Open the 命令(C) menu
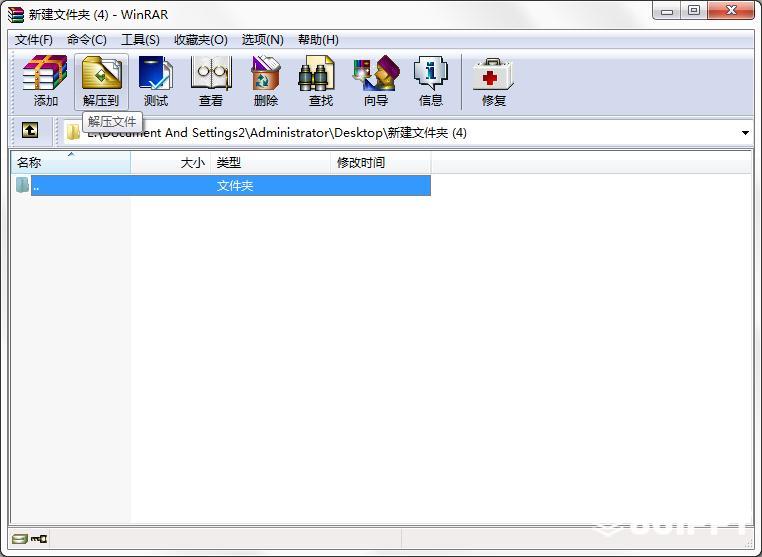The image size is (762, 557). [87, 40]
